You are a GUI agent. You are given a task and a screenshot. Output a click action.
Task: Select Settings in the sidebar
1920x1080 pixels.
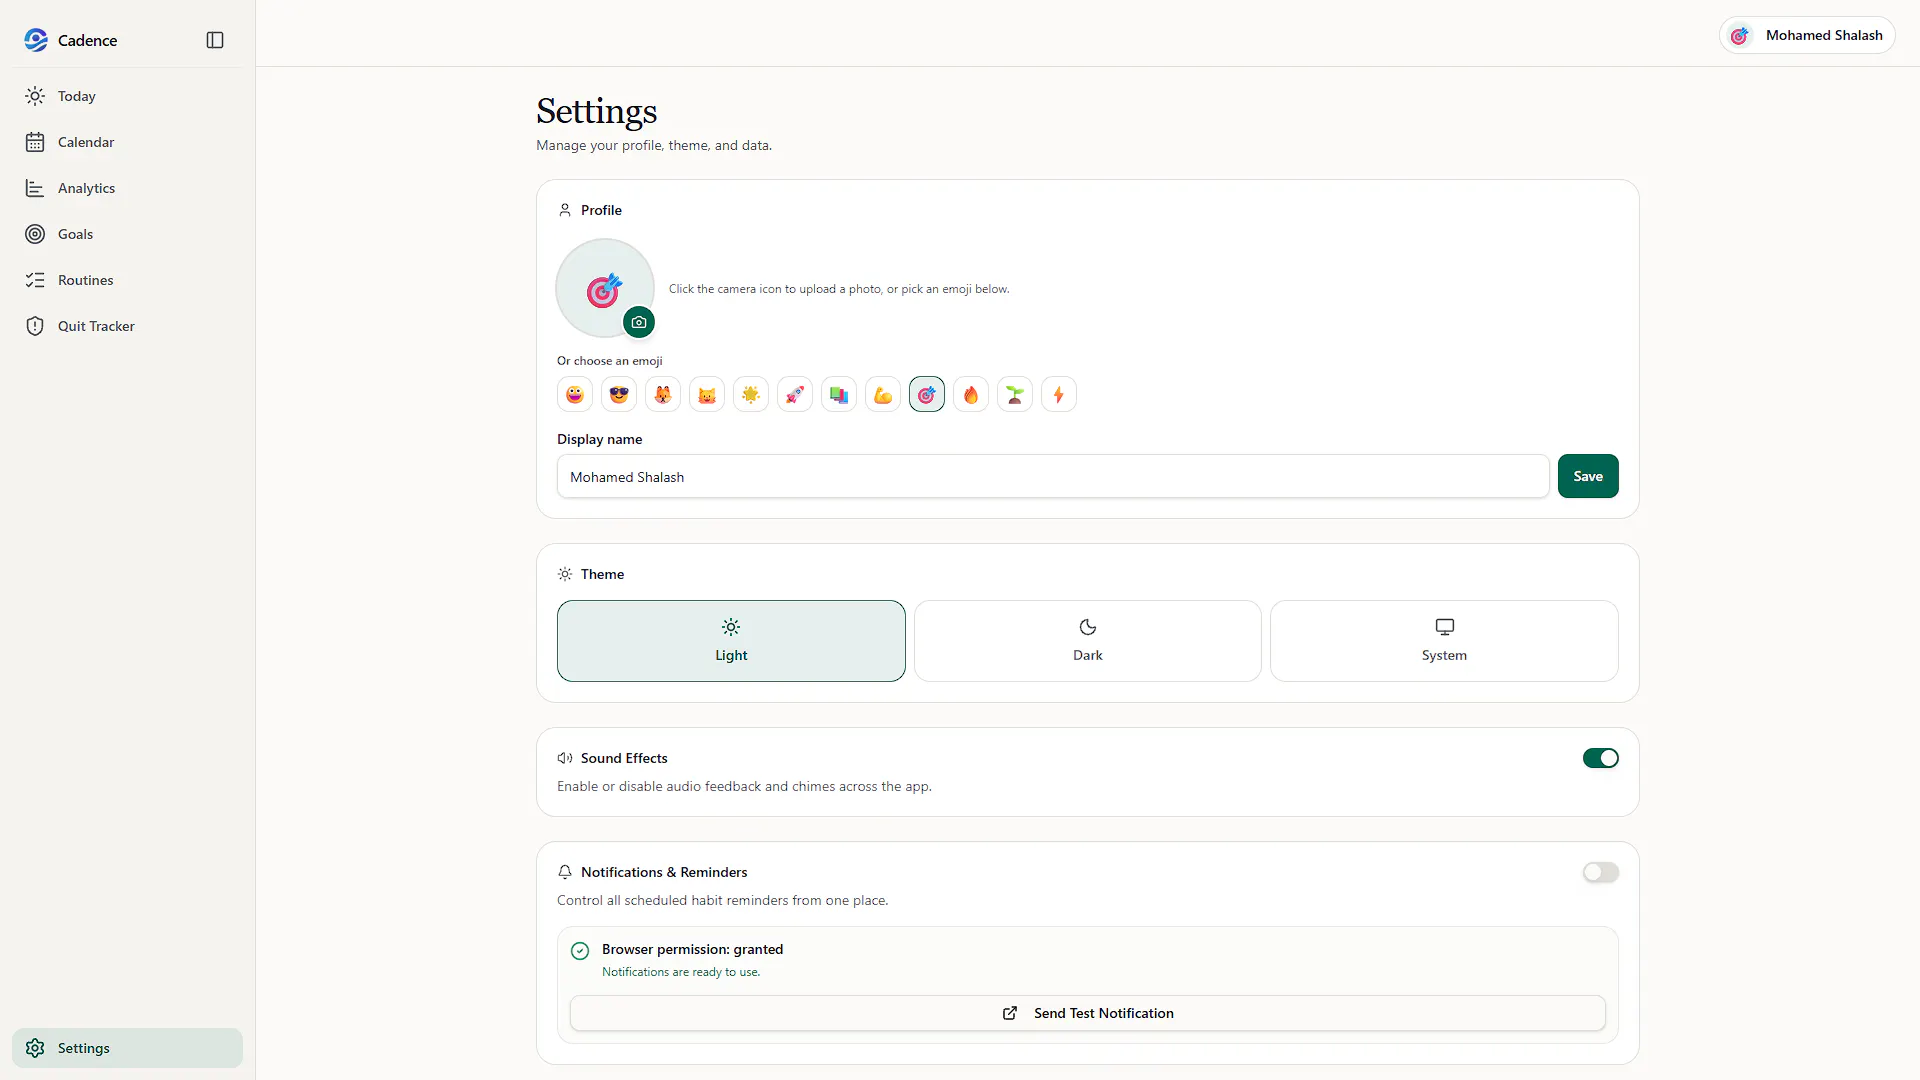click(x=127, y=1048)
